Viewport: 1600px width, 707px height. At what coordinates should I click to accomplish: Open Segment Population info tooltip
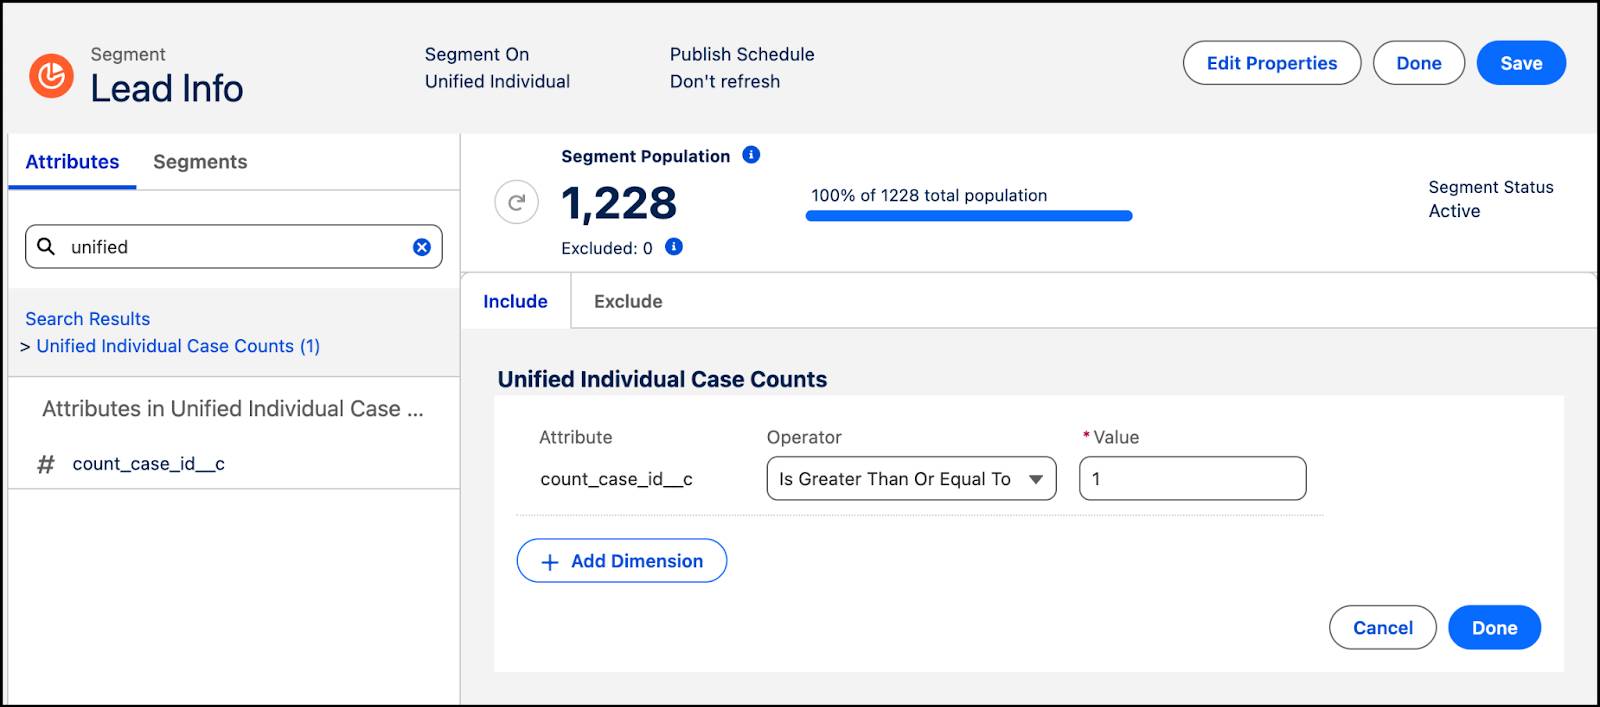pos(751,155)
